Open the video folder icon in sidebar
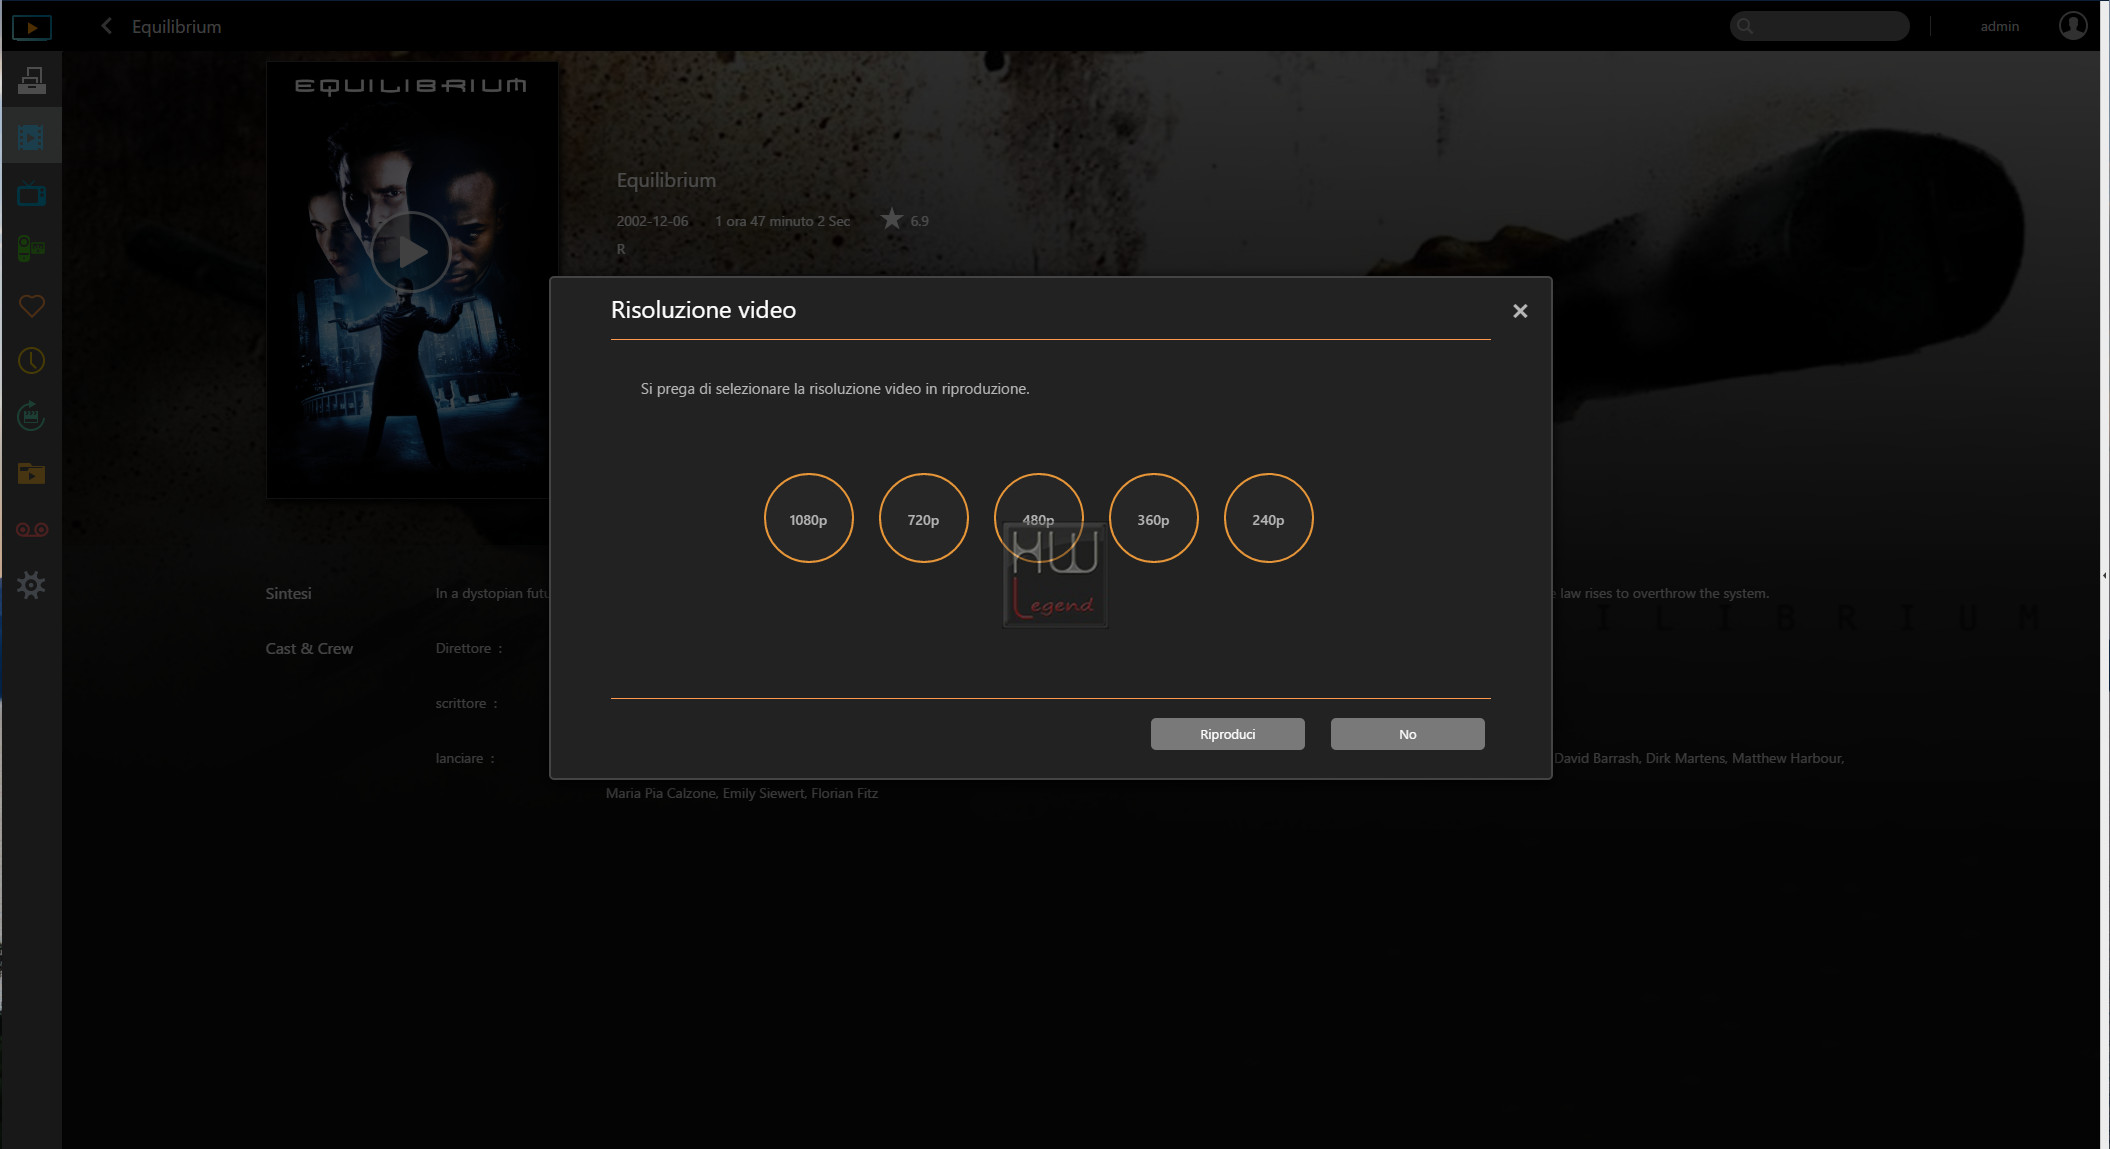The height and width of the screenshot is (1149, 2110). (31, 473)
